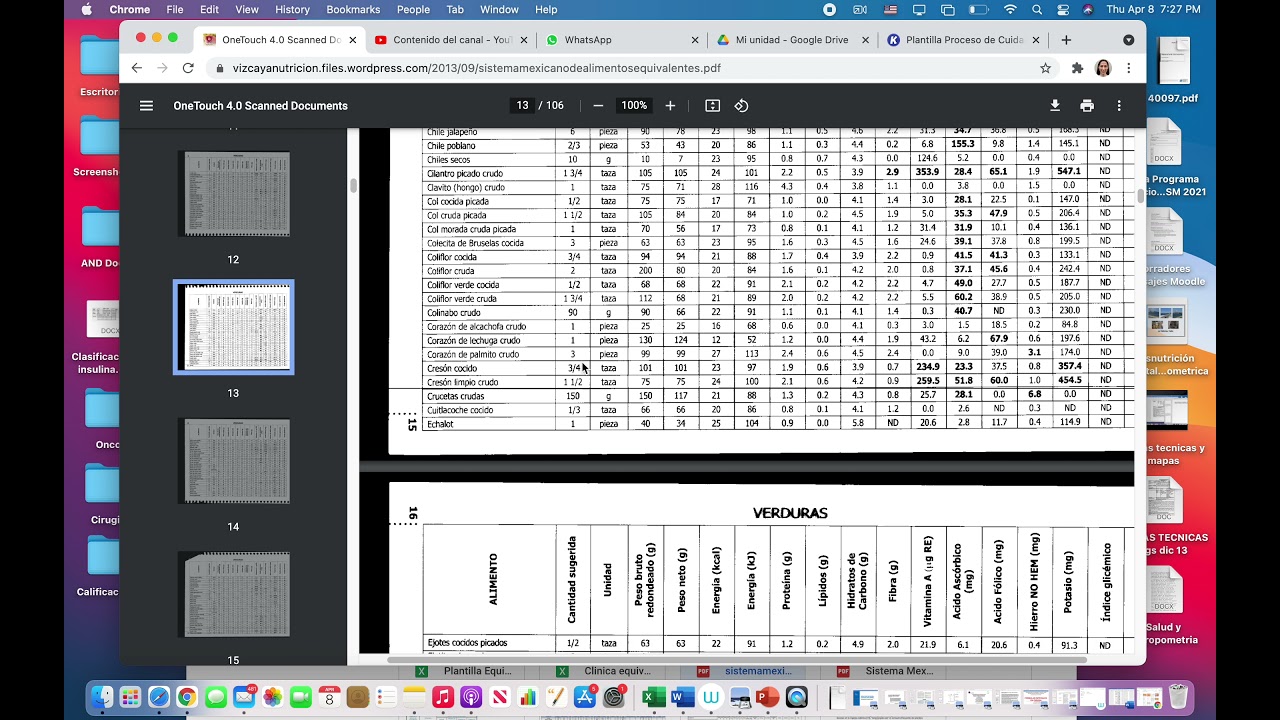
Task: Click the Wi-Fi icon in menu bar
Action: pos(1010,9)
